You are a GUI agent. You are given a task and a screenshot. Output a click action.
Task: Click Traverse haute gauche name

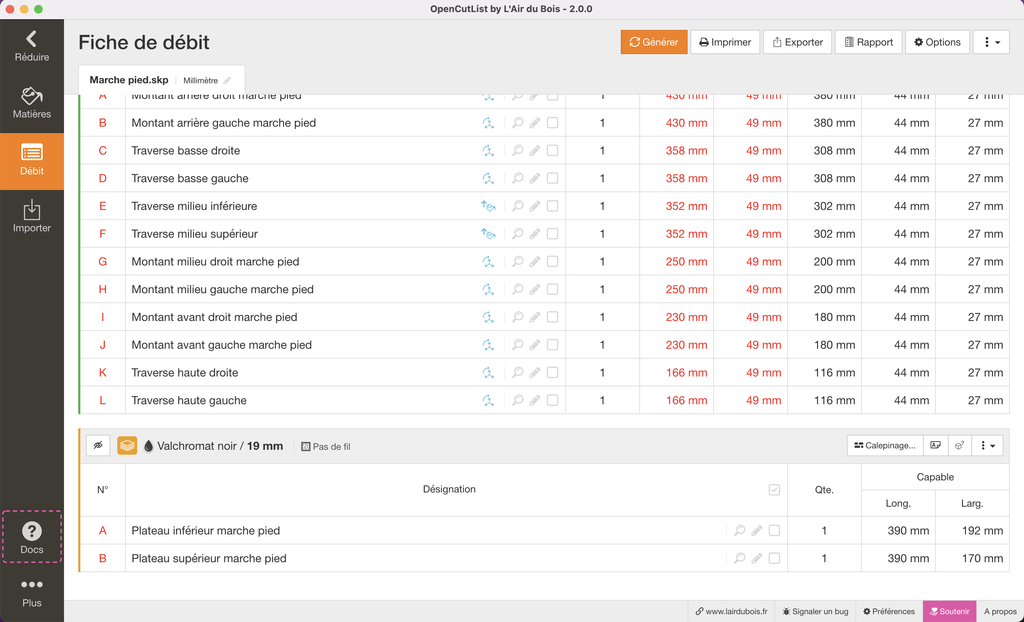189,401
